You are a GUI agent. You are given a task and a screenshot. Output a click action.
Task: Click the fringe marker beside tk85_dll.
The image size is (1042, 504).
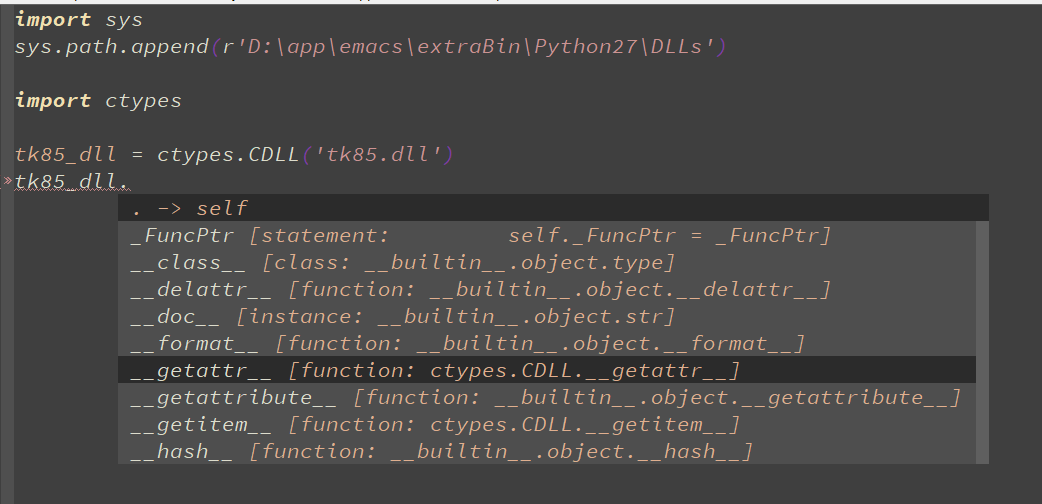tap(8, 180)
